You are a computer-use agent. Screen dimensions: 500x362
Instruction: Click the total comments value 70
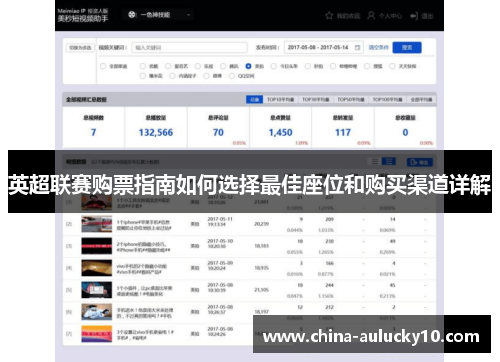pos(218,132)
